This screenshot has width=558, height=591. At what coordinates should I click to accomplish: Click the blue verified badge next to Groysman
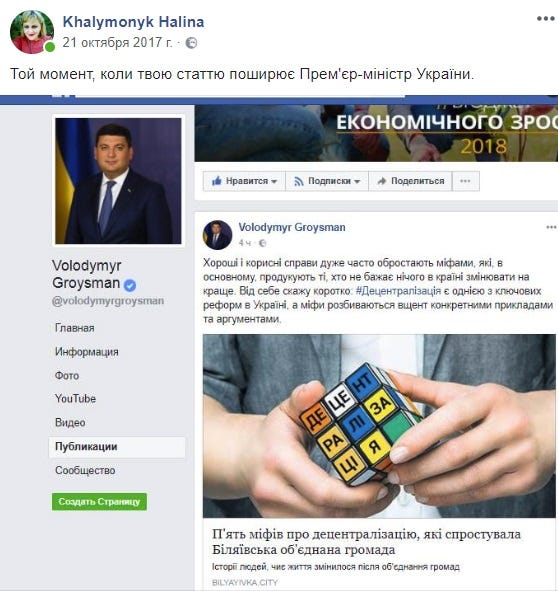[x=130, y=285]
